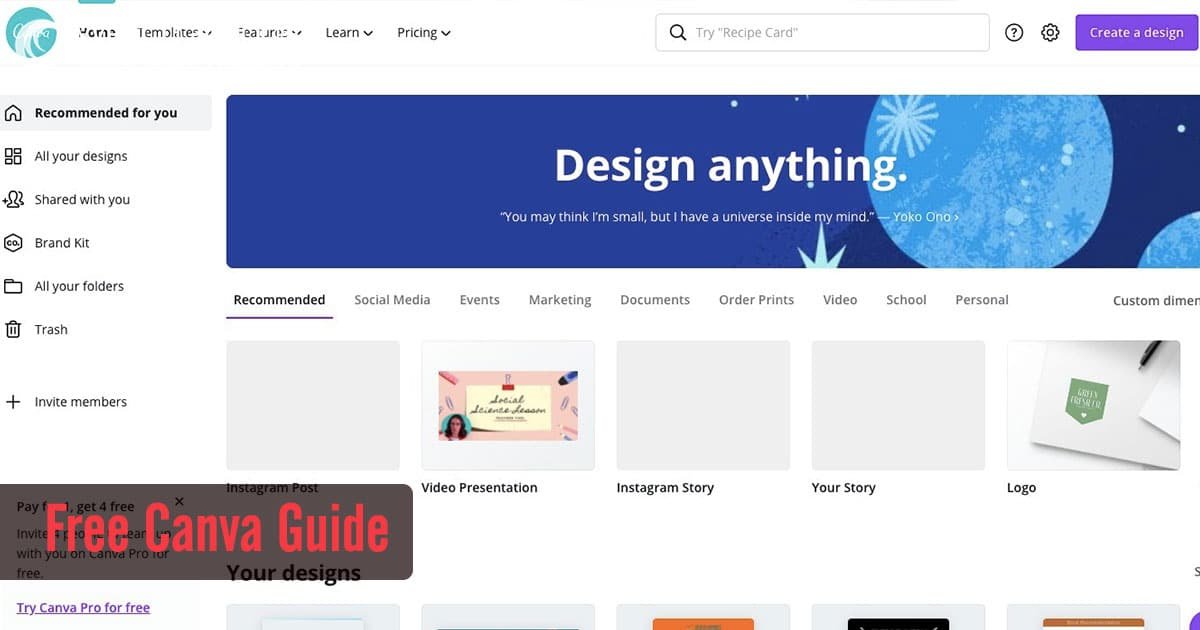The width and height of the screenshot is (1200, 630).
Task: Select the Recommended tab
Action: tap(279, 300)
